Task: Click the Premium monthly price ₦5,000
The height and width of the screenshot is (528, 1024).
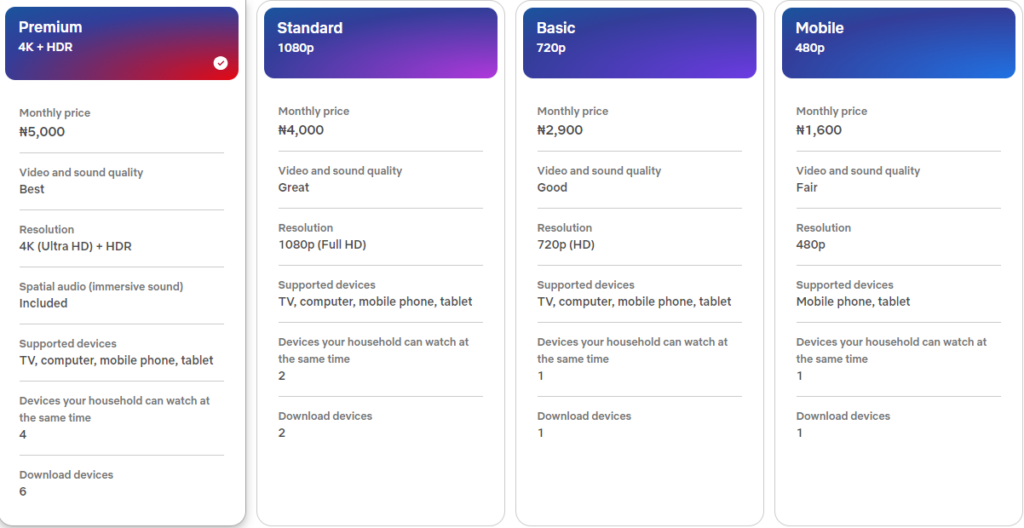Action: (42, 132)
